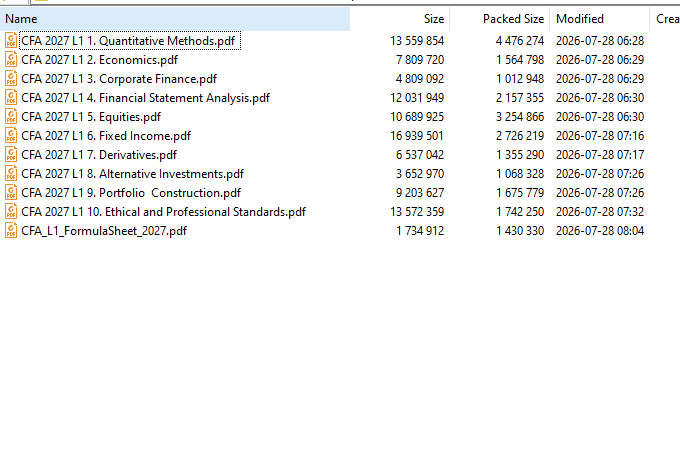Click size value '6 537 042'

[x=420, y=155]
